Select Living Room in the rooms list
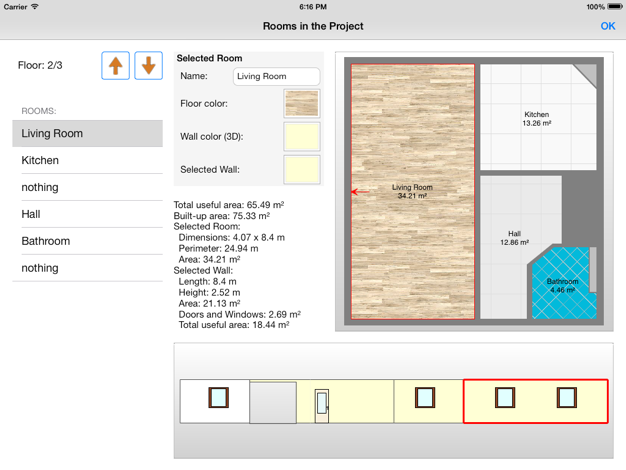Screen dimensions: 626x470 click(87, 134)
